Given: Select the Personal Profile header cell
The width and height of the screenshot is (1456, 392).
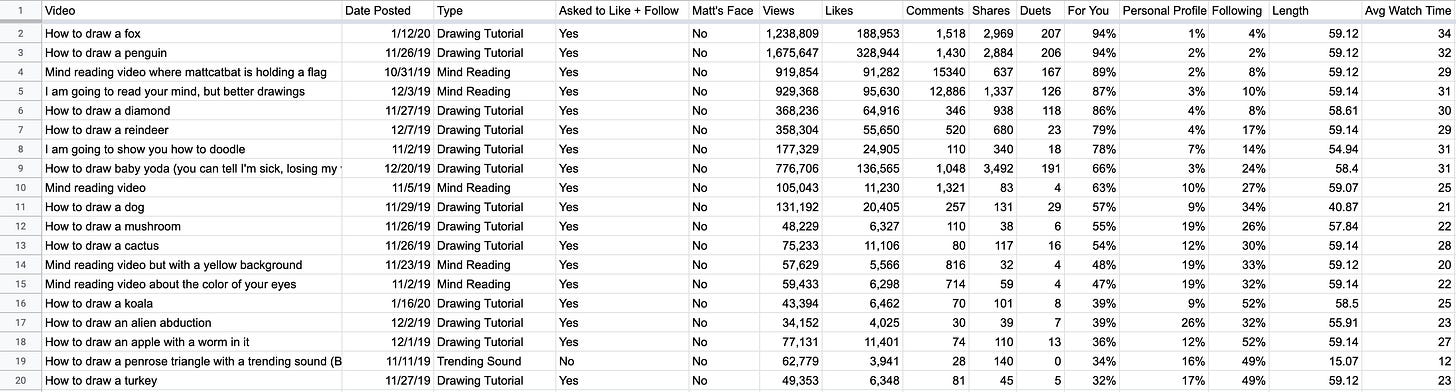Looking at the screenshot, I should point(1162,11).
